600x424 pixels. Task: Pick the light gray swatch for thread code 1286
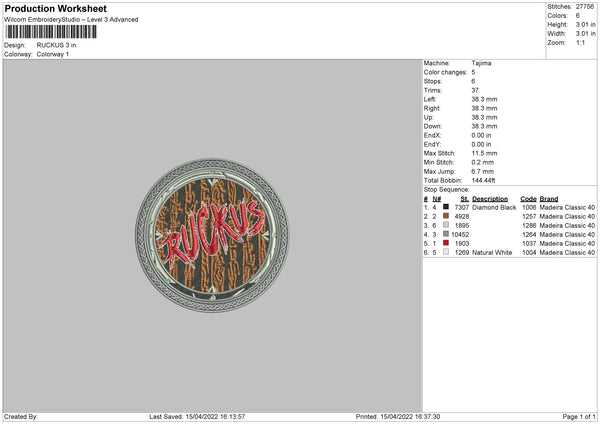(x=447, y=225)
